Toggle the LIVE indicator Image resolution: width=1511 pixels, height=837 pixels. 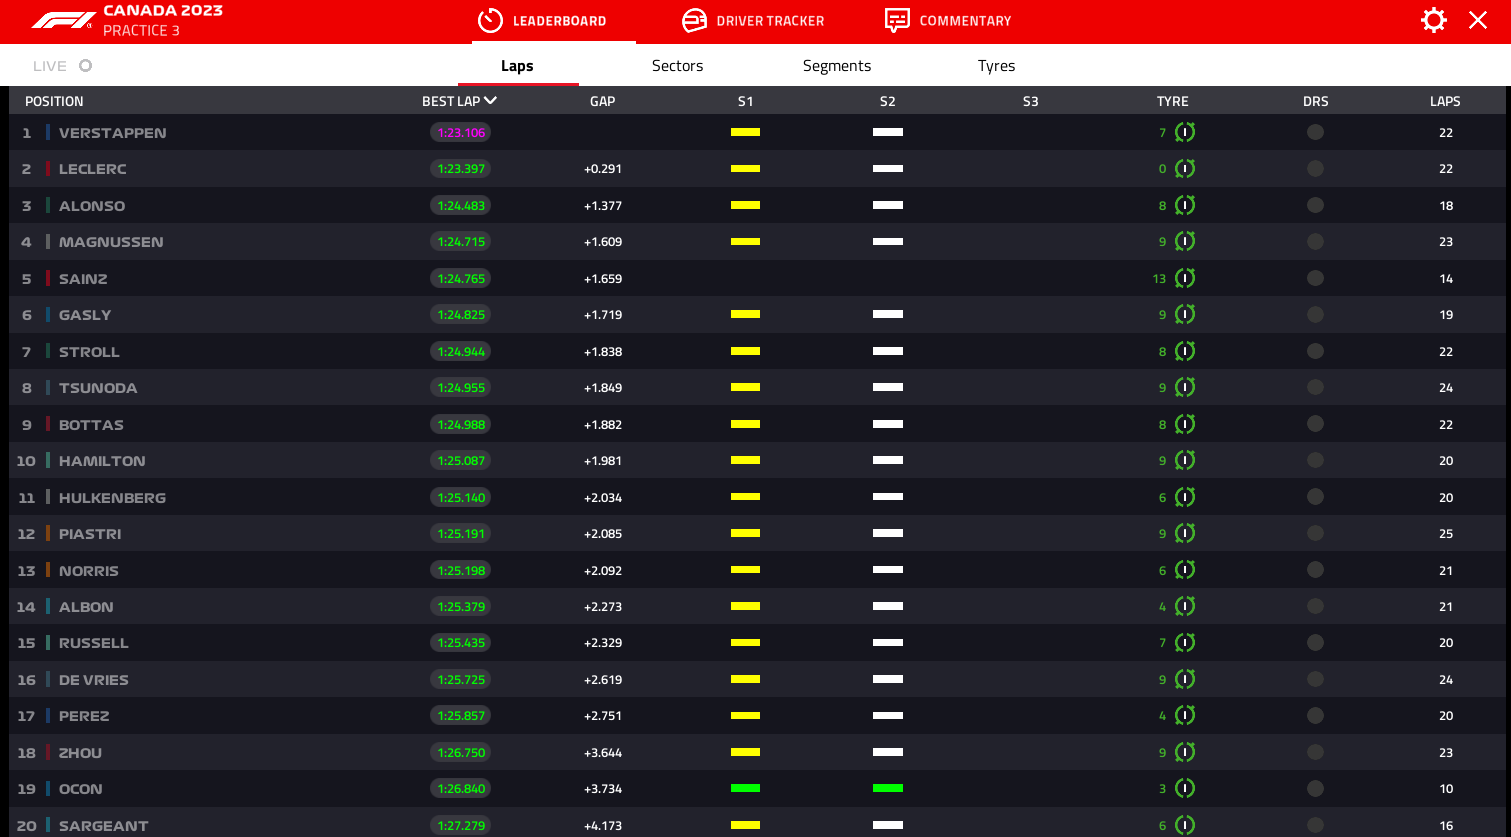click(86, 65)
